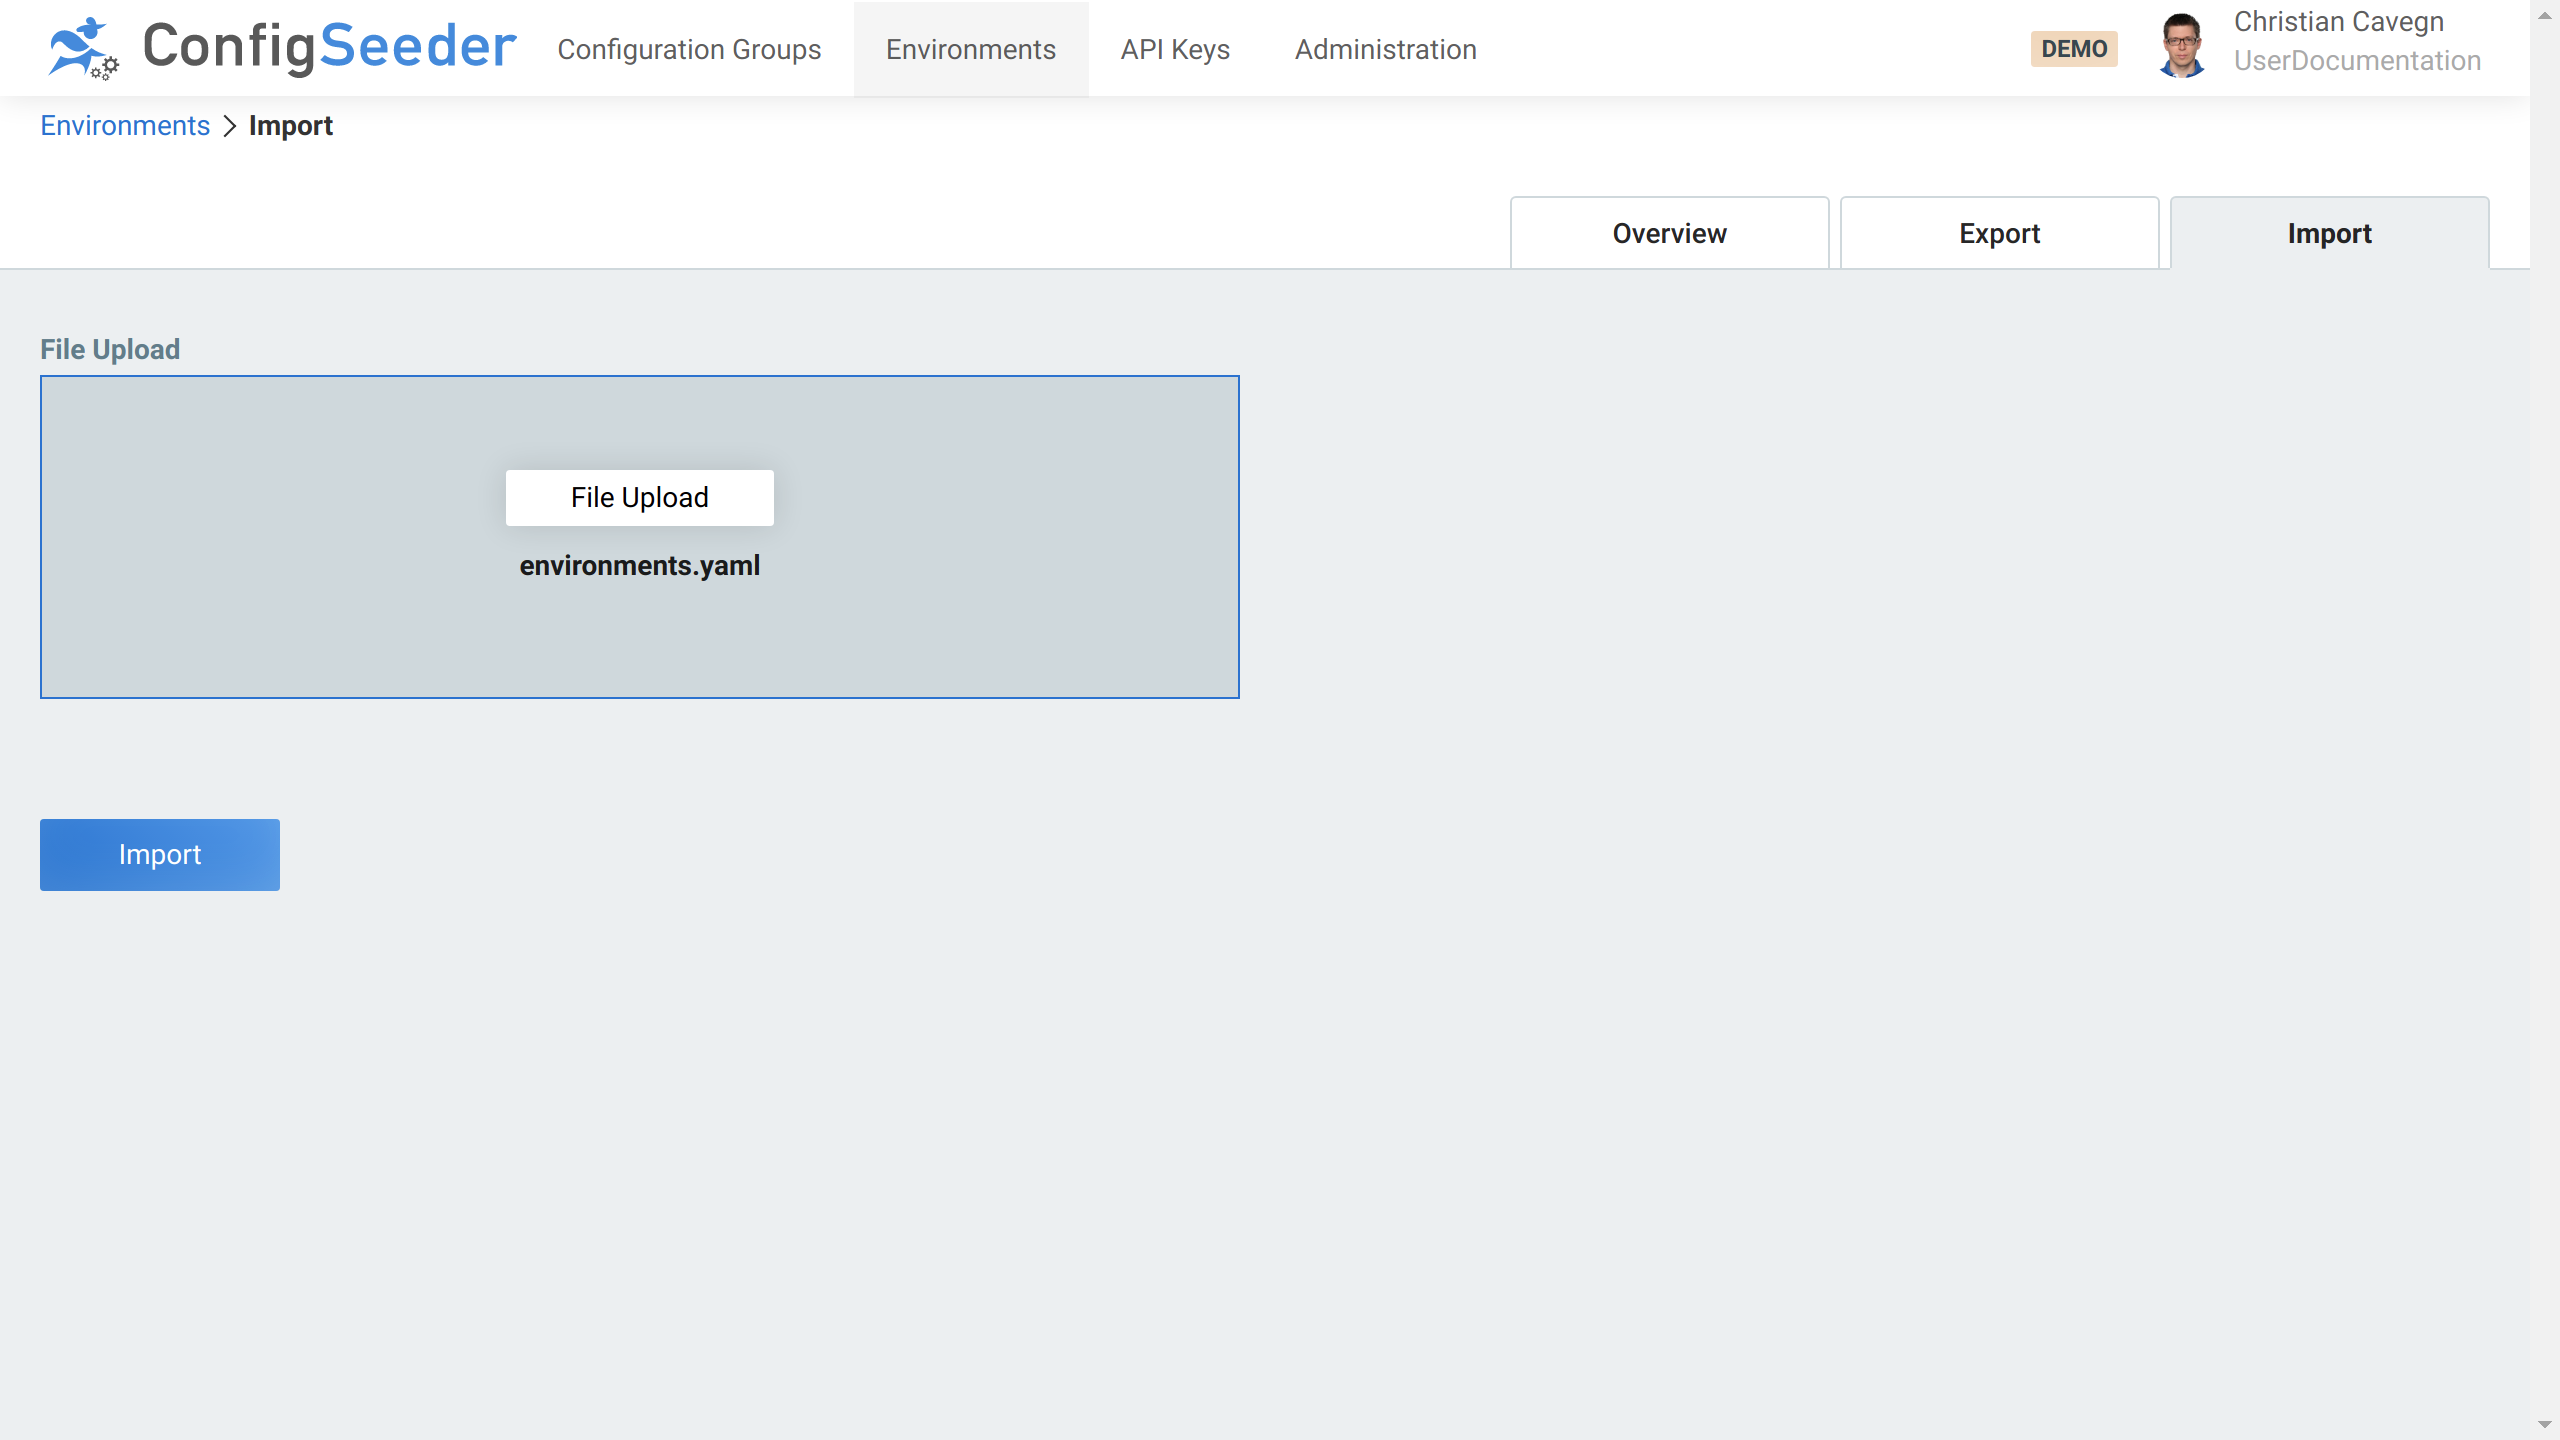This screenshot has height=1440, width=2560.
Task: Switch to the Export tab
Action: [x=1999, y=233]
